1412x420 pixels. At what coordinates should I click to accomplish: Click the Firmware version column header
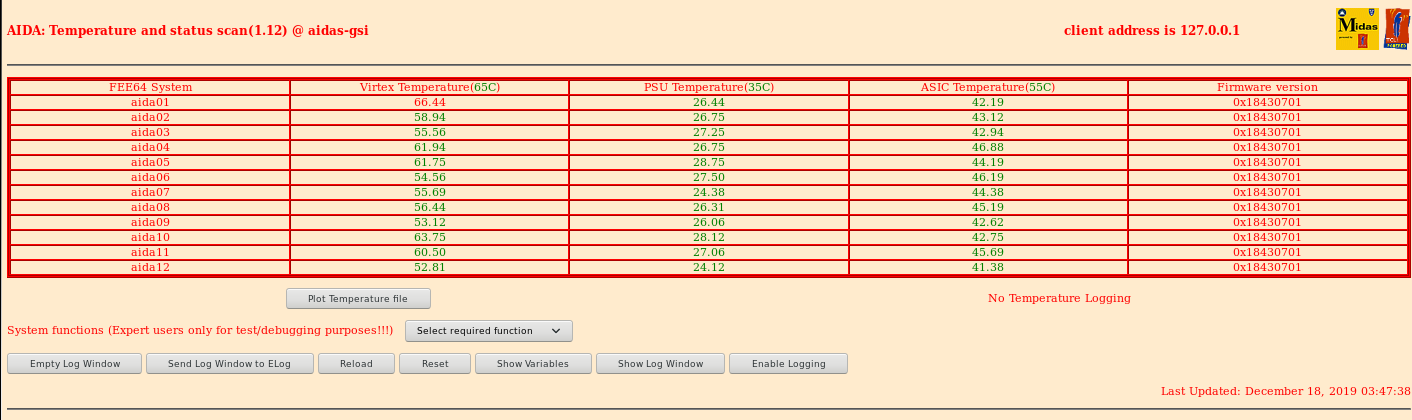pyautogui.click(x=1267, y=88)
